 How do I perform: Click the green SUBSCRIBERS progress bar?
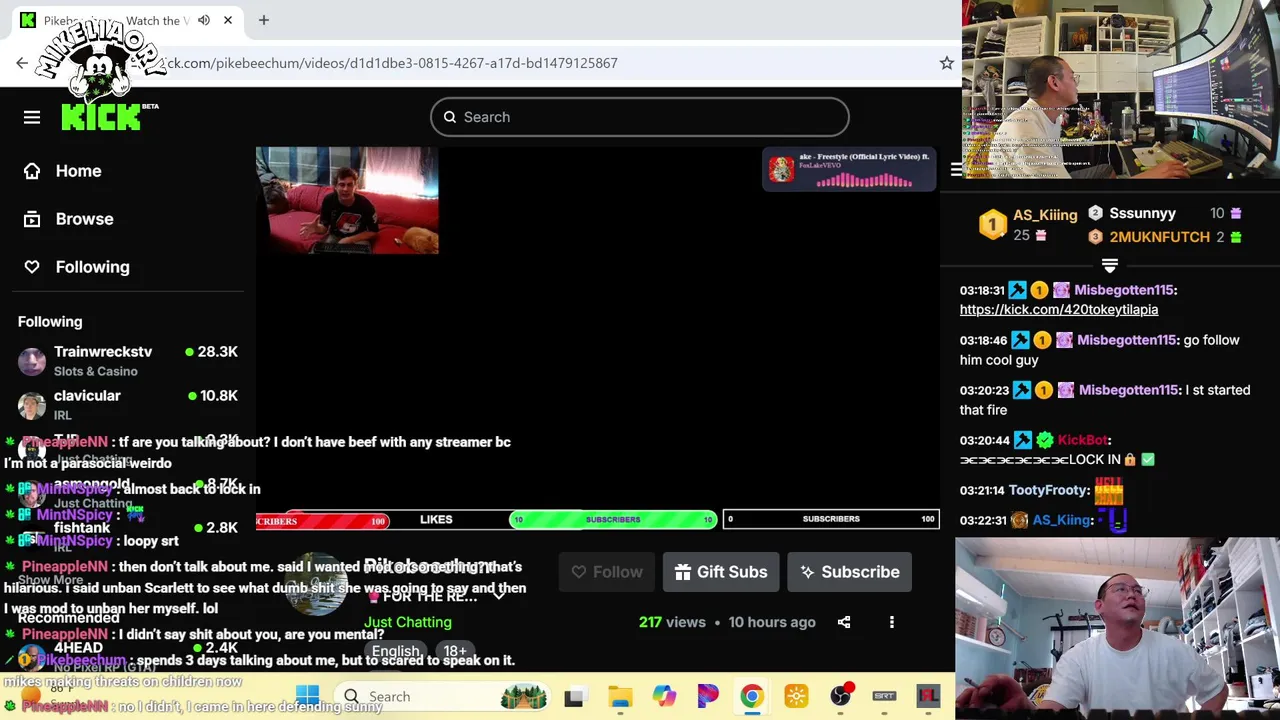(613, 520)
